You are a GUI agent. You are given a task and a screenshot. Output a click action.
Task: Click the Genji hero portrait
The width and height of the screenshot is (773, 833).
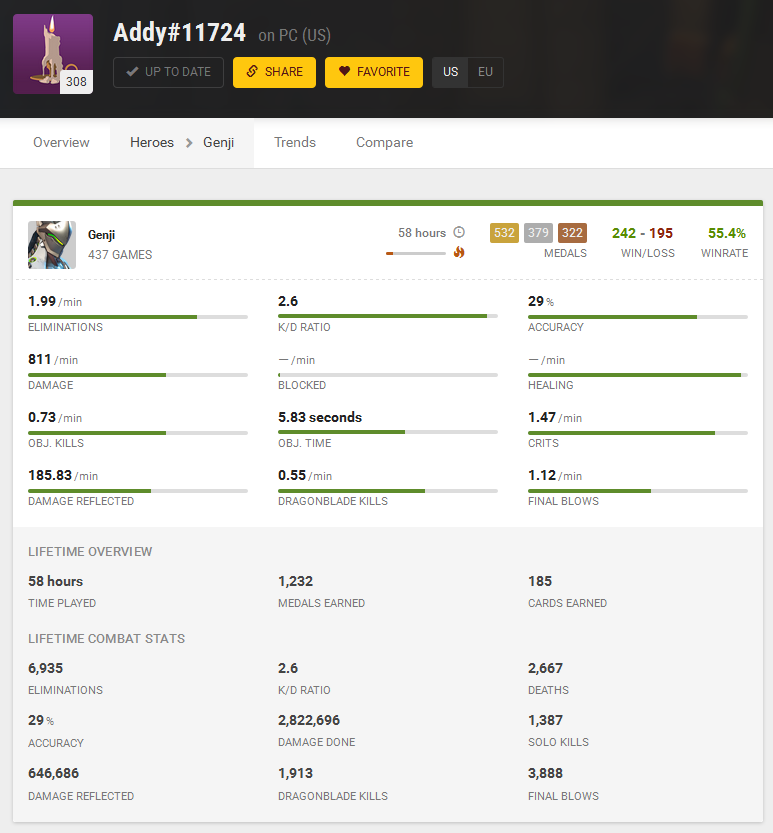(52, 245)
